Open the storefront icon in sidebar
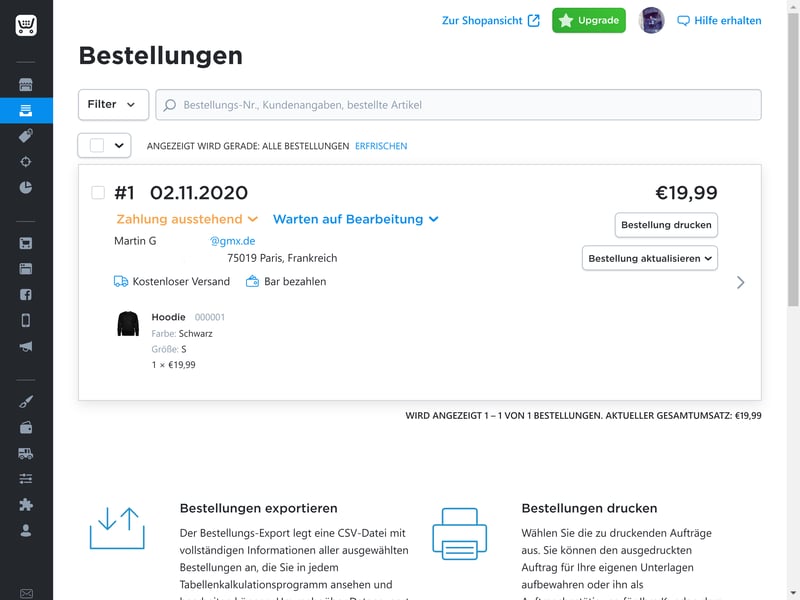This screenshot has height=600, width=800. [26, 84]
